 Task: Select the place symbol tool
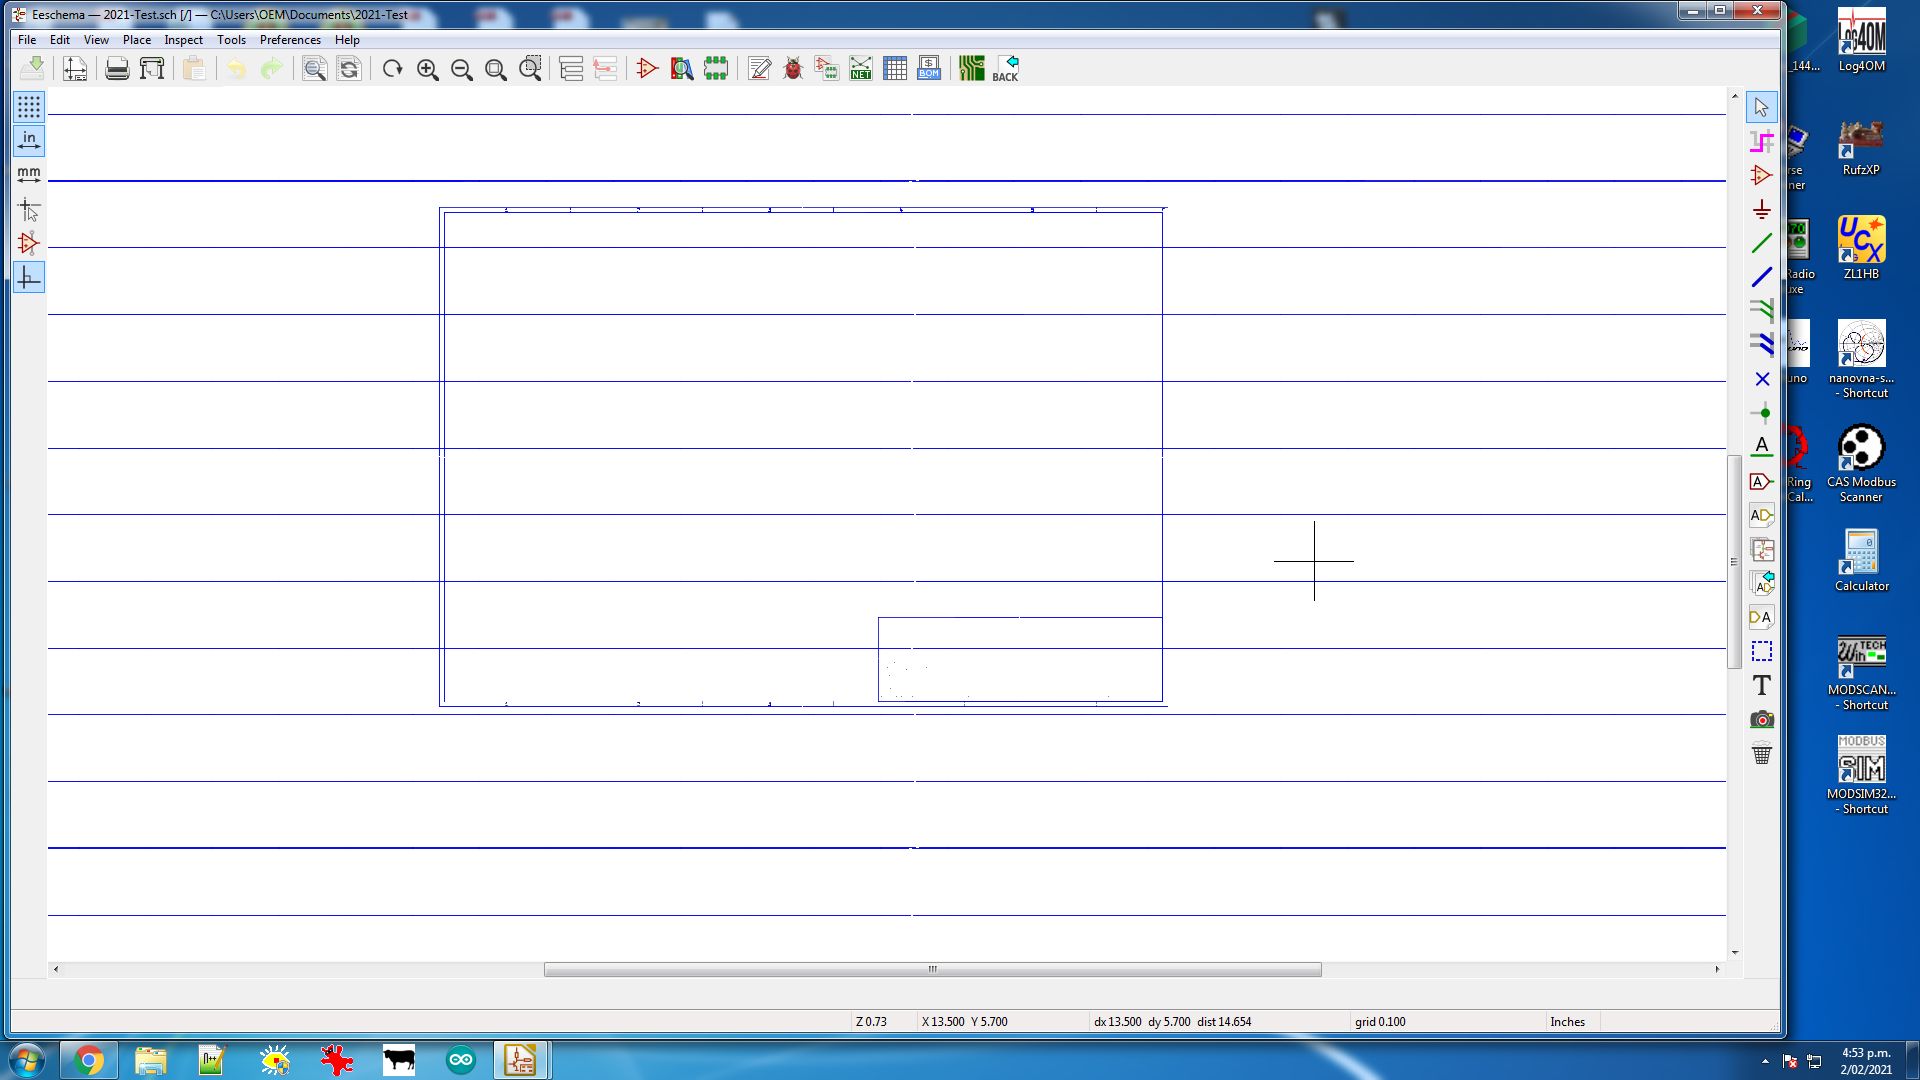1761,175
